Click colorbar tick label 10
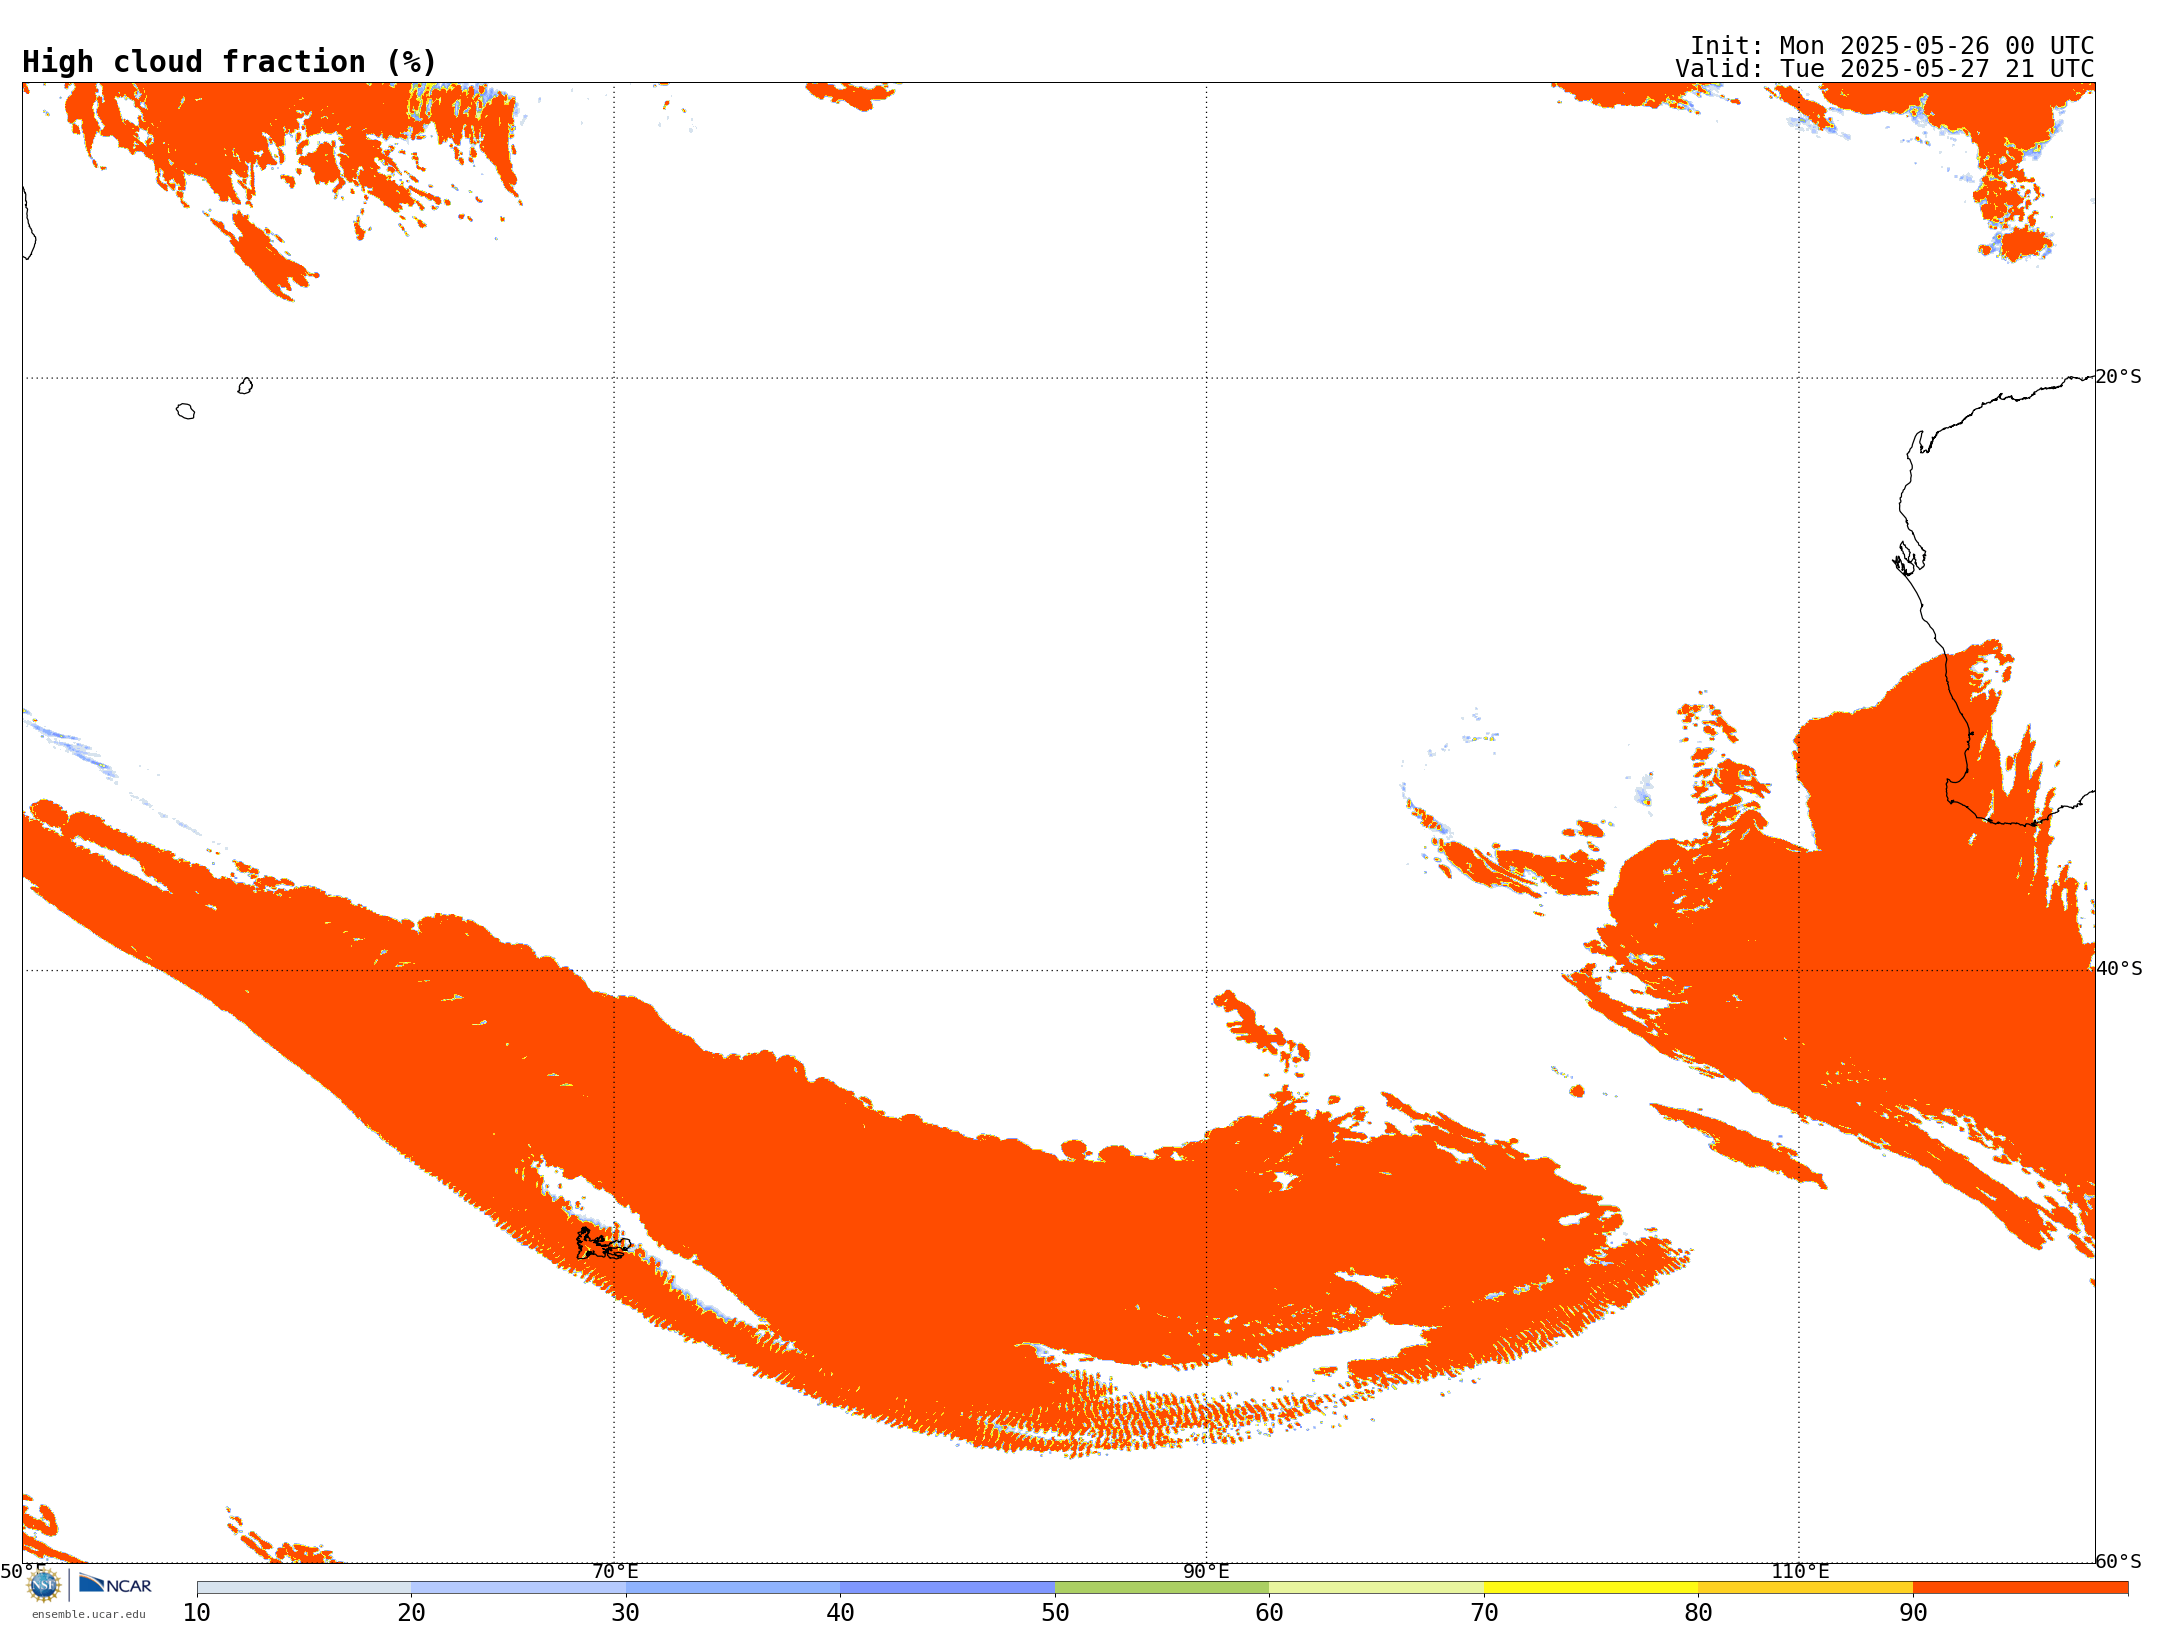2160x1626 pixels. tap(197, 1613)
